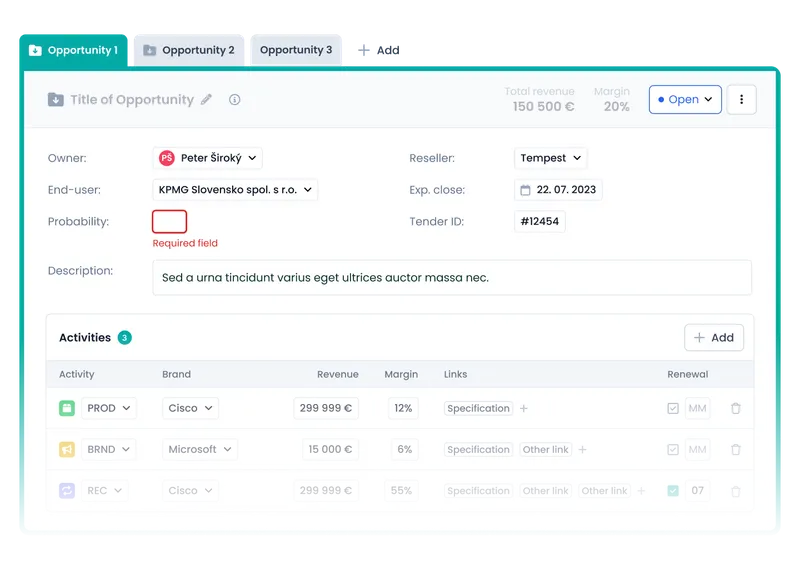800x569 pixels.
Task: Click the Required field error message
Action: [x=185, y=243]
